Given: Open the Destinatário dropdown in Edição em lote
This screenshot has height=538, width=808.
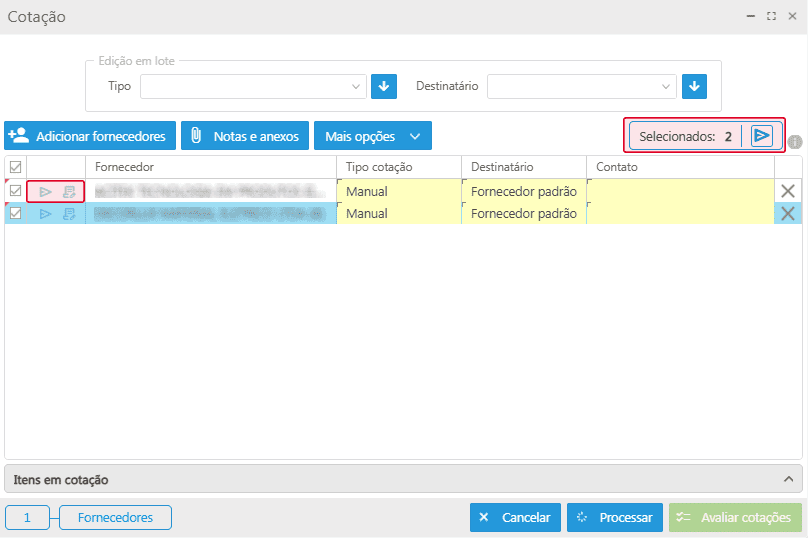Looking at the screenshot, I should point(581,87).
